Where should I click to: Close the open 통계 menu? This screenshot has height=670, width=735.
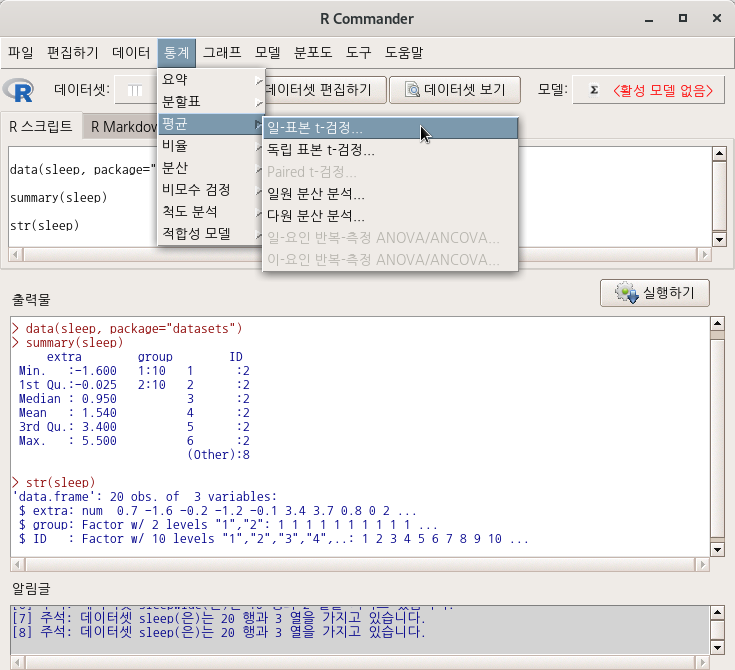point(177,52)
